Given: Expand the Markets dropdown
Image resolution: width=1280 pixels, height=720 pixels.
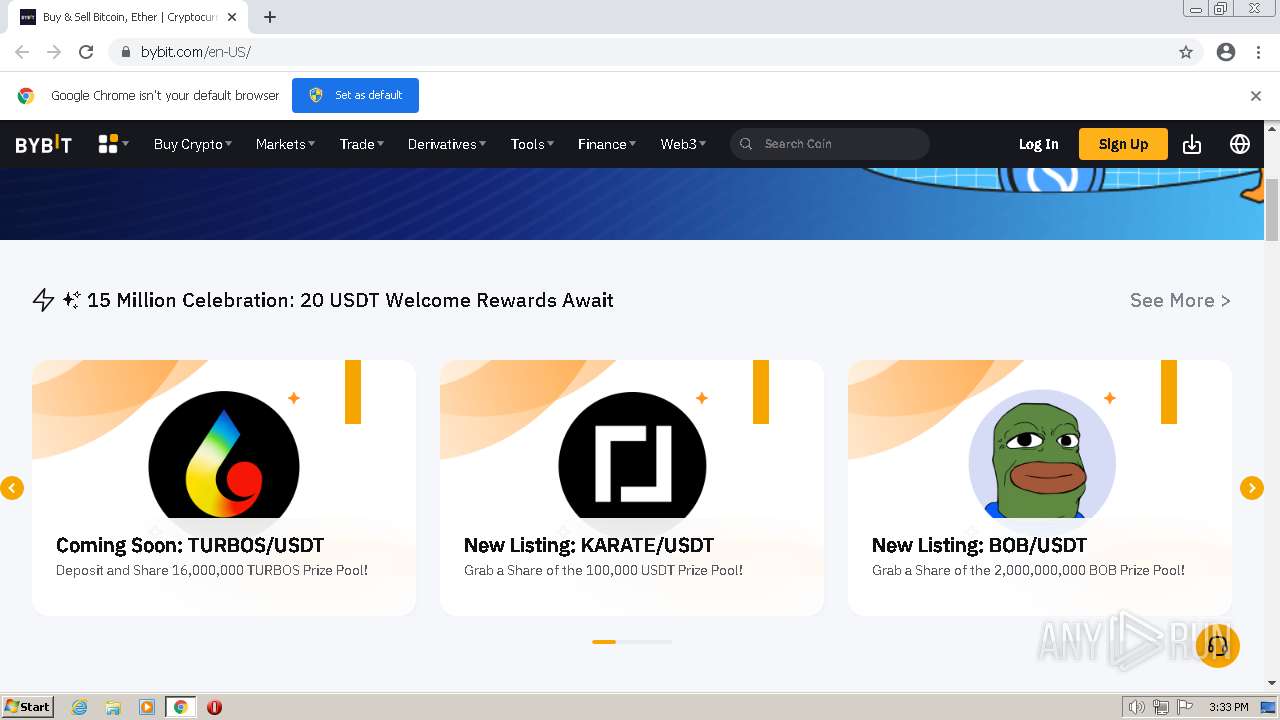Looking at the screenshot, I should pos(285,144).
